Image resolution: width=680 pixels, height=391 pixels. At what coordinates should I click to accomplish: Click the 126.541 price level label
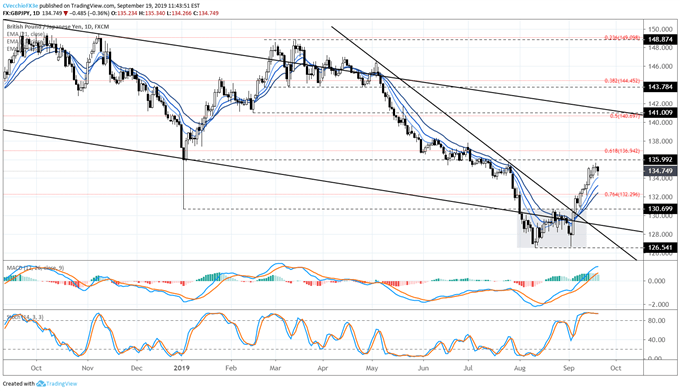point(660,248)
